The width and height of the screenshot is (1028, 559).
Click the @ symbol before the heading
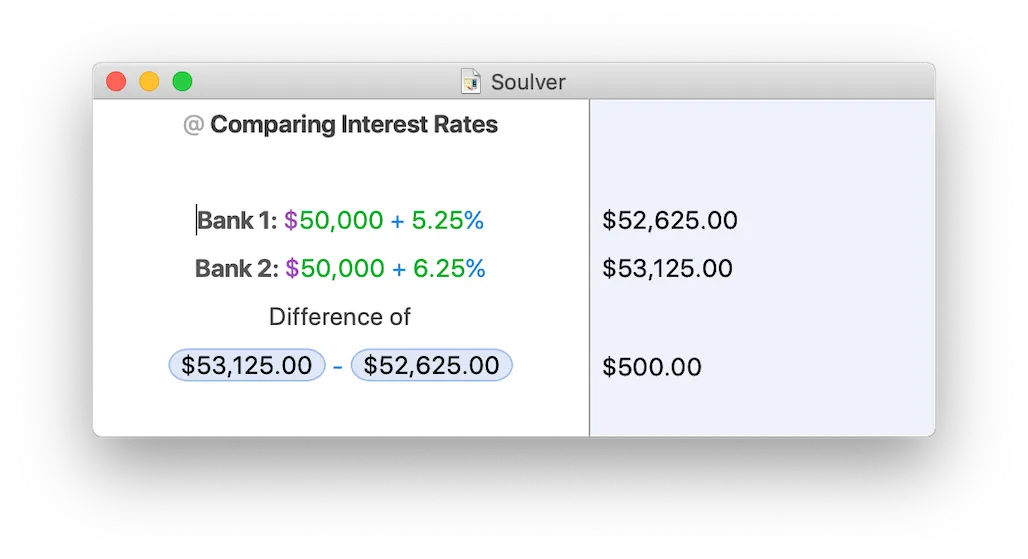click(193, 125)
